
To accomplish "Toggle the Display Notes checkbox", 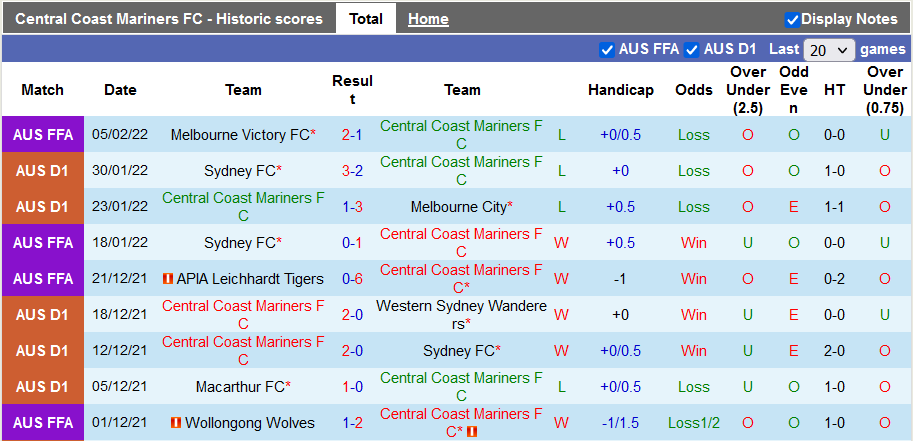I will pos(792,19).
